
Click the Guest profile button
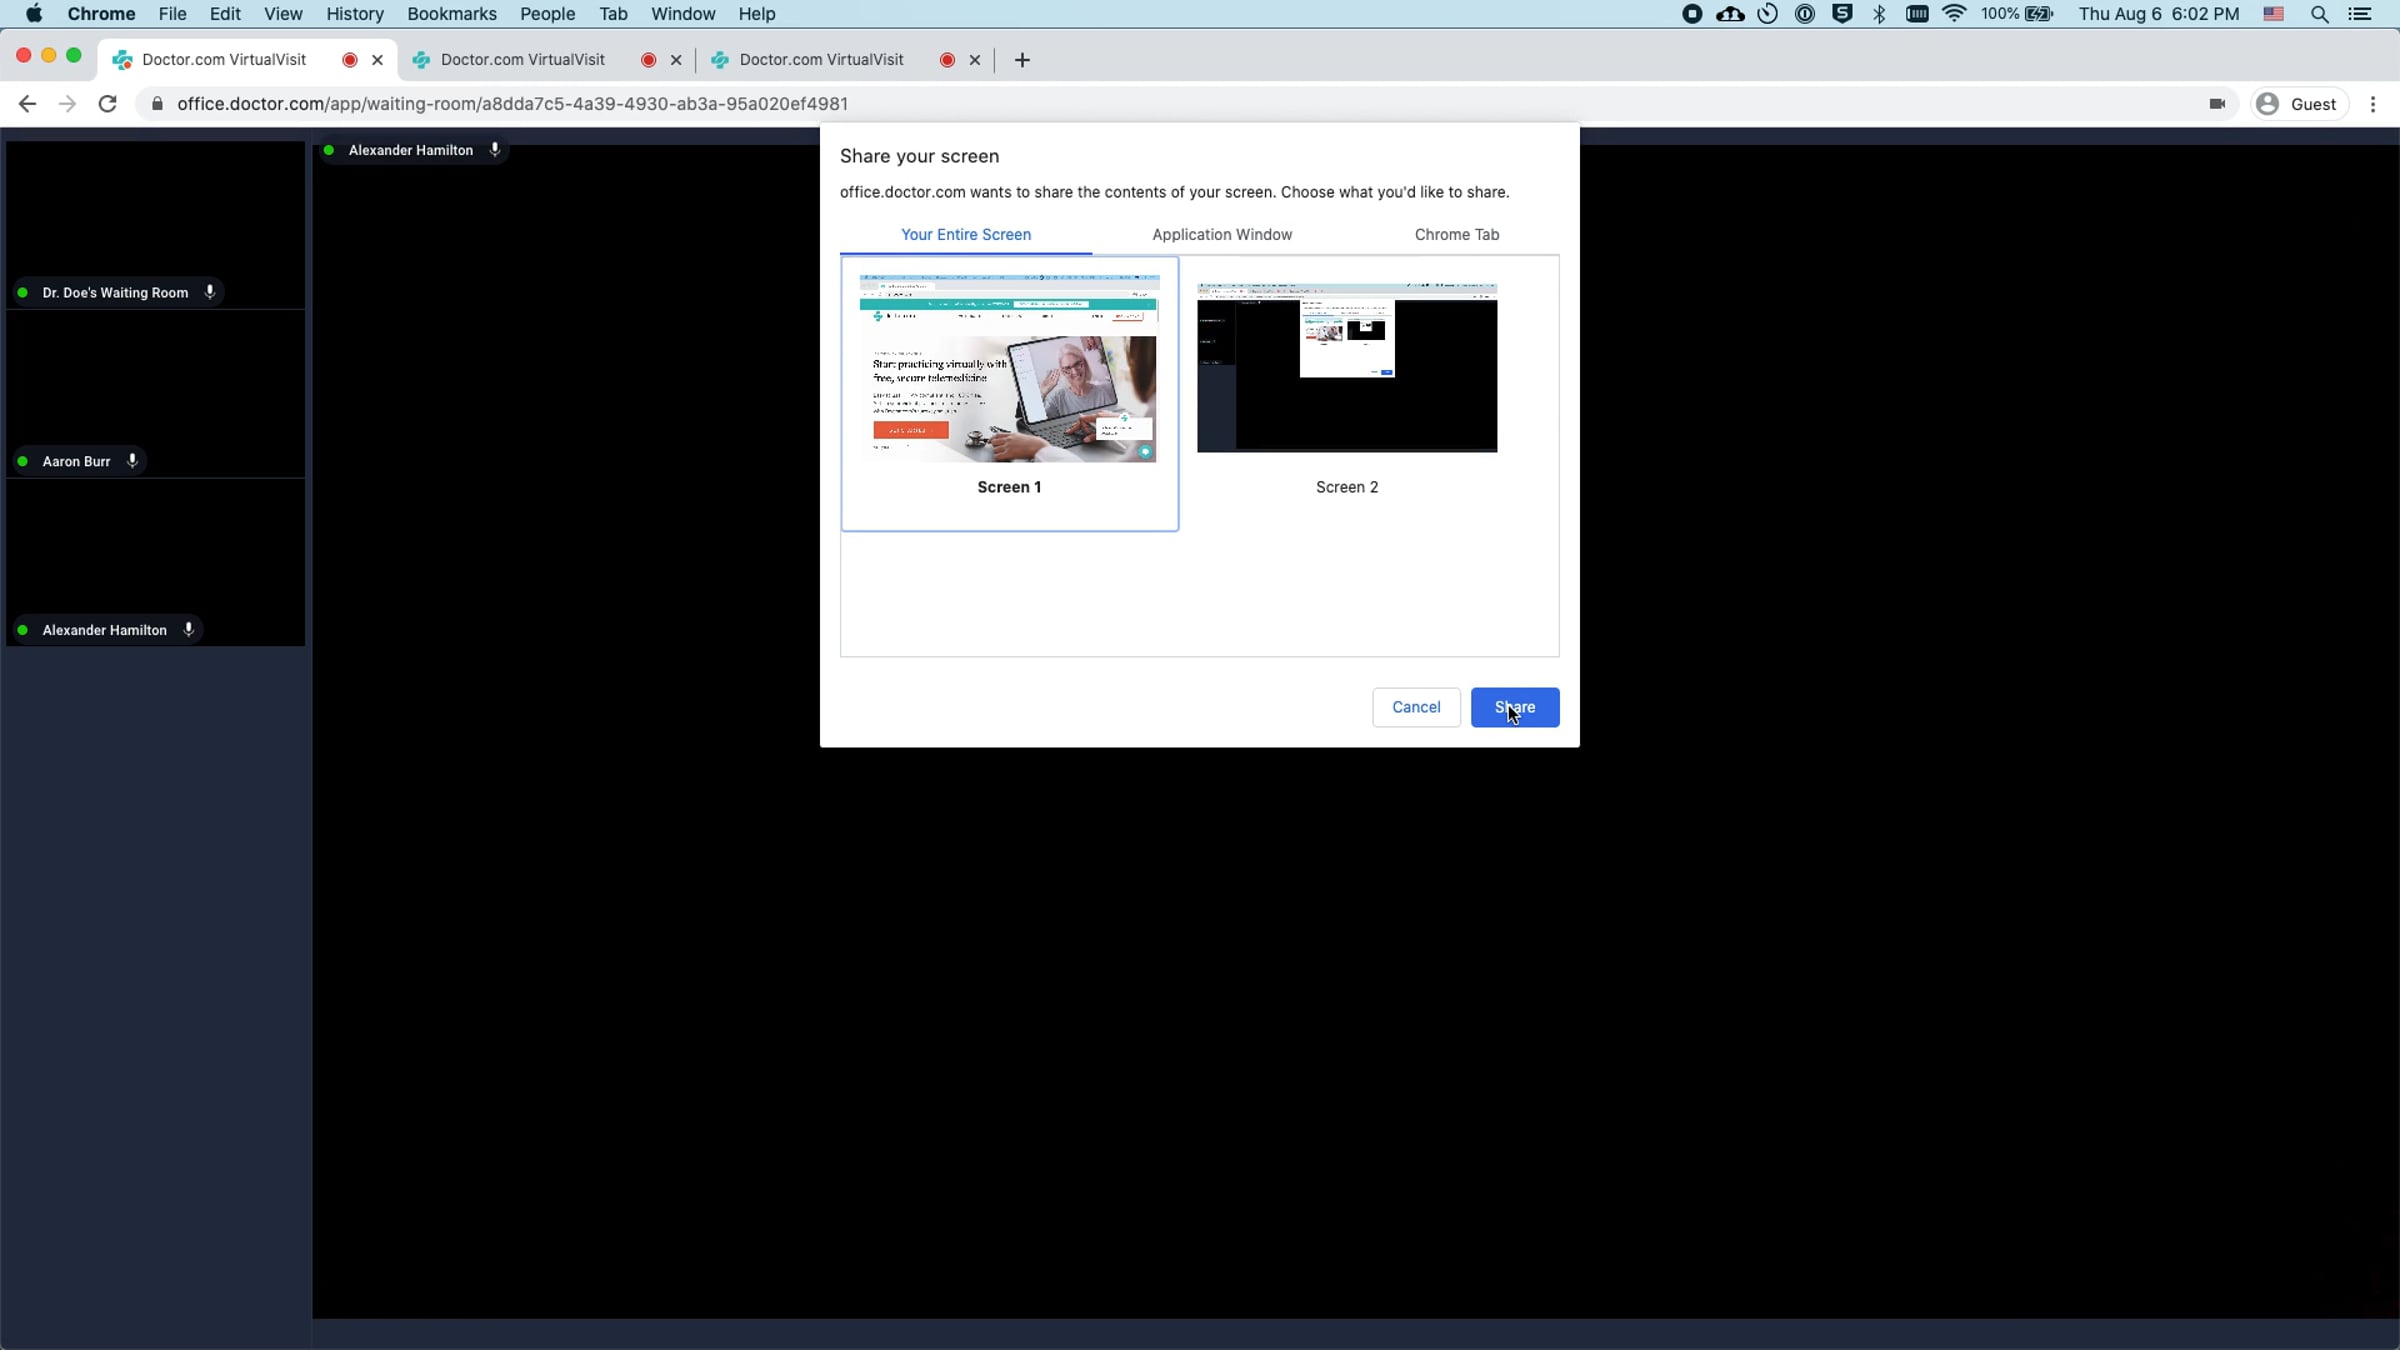(x=2299, y=104)
